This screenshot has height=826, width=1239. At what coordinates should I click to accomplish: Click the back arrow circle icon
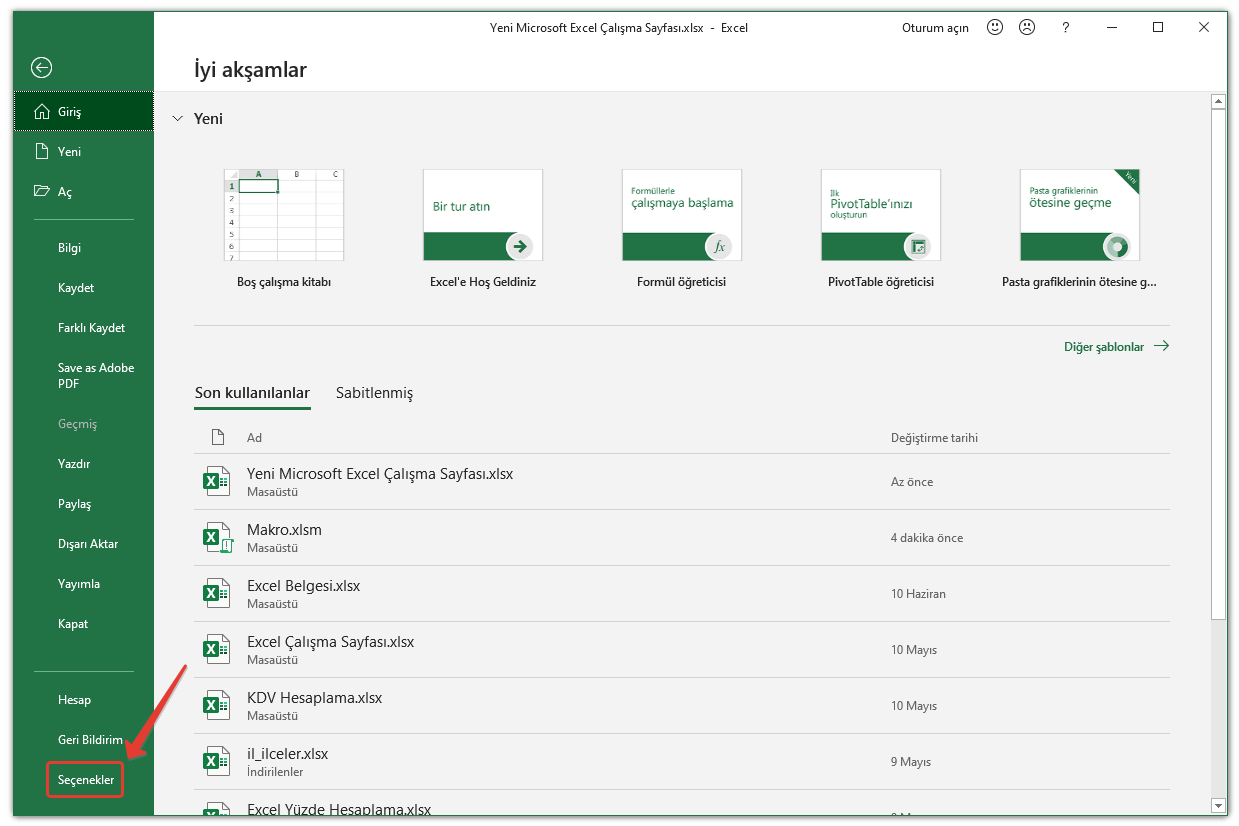click(x=41, y=67)
